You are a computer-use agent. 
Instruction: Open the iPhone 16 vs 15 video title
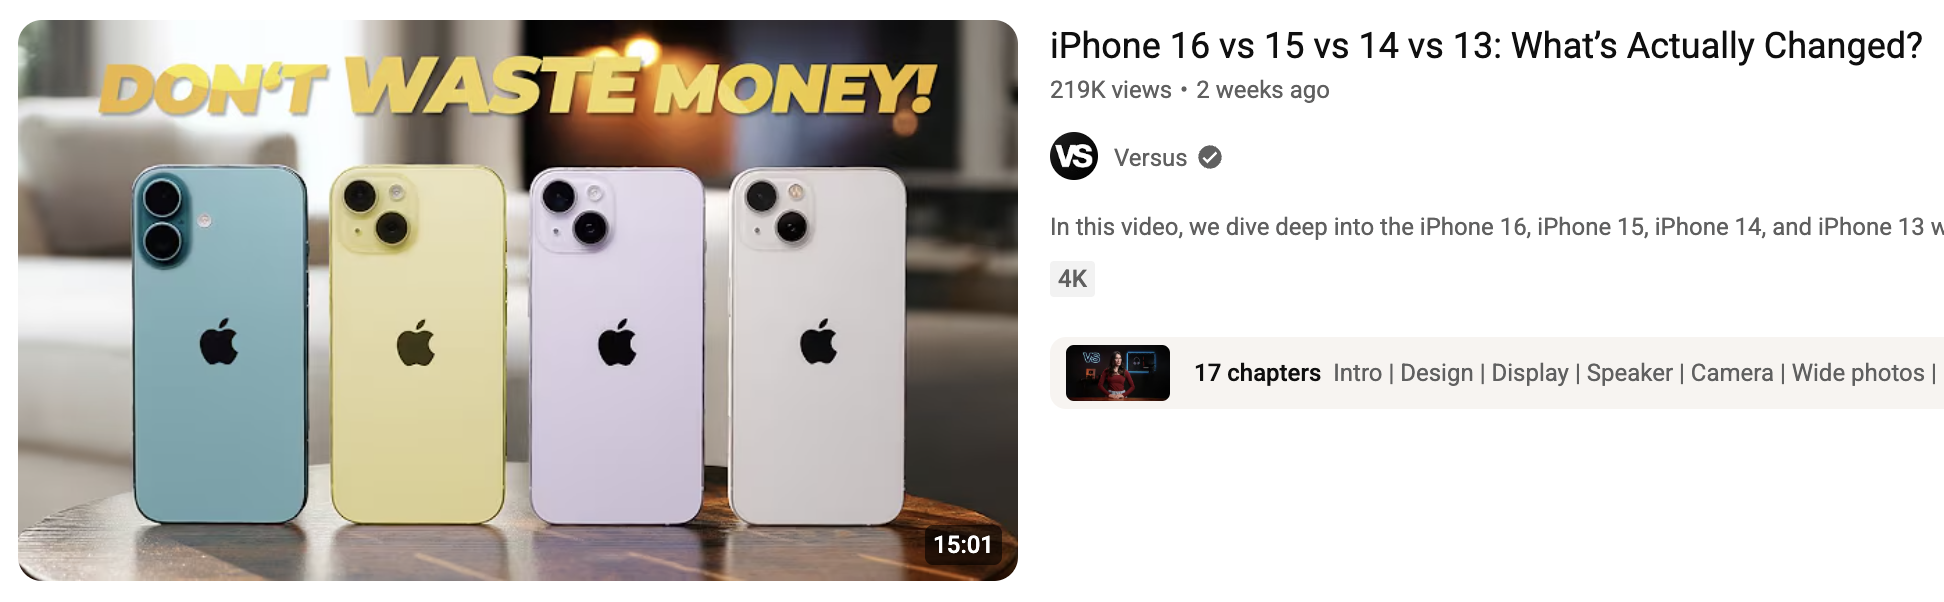click(x=1486, y=46)
